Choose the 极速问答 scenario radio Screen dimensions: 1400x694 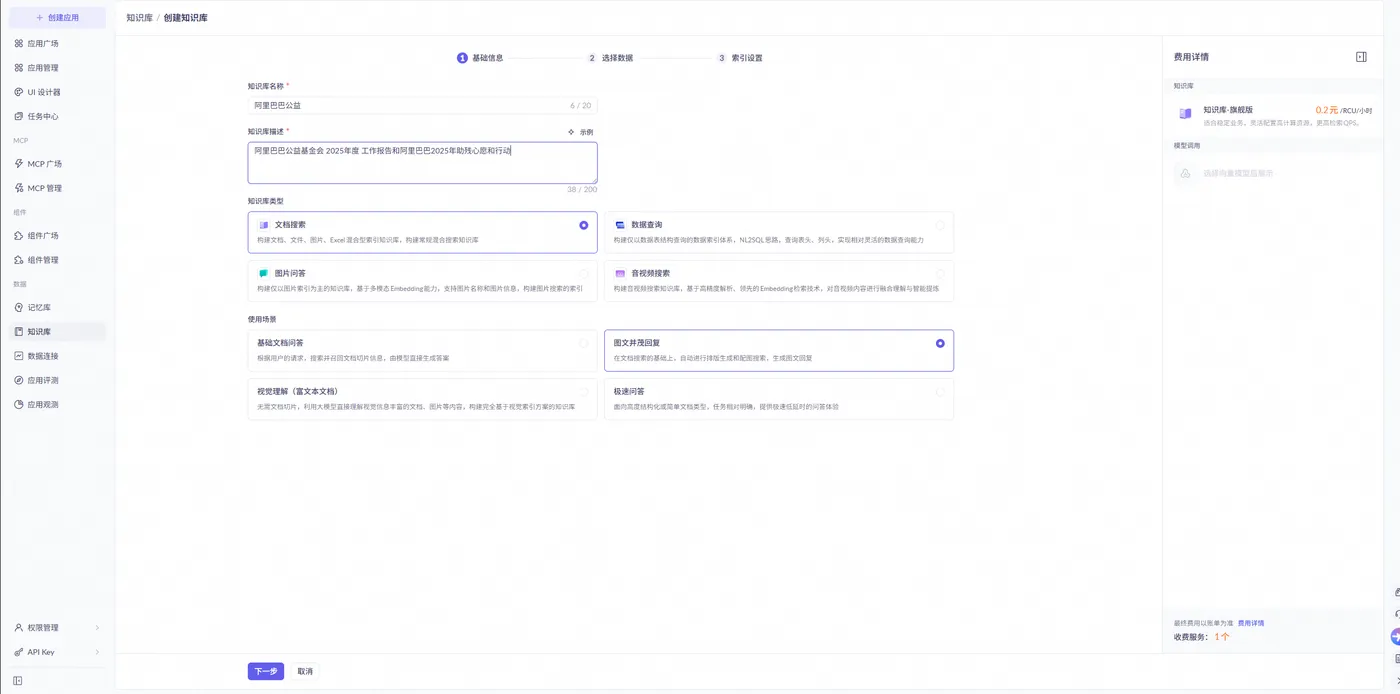[940, 392]
